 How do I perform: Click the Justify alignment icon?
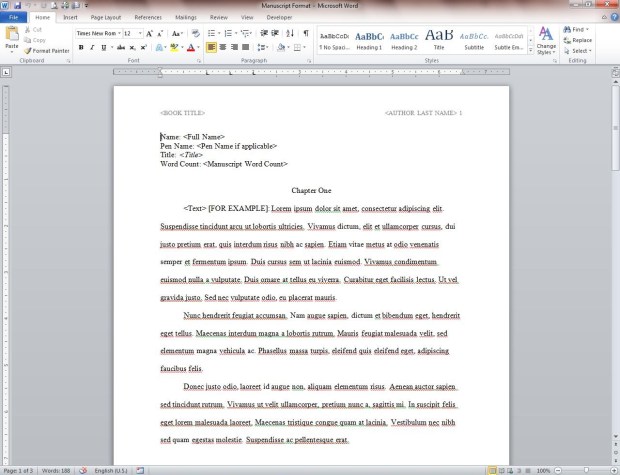[x=246, y=47]
